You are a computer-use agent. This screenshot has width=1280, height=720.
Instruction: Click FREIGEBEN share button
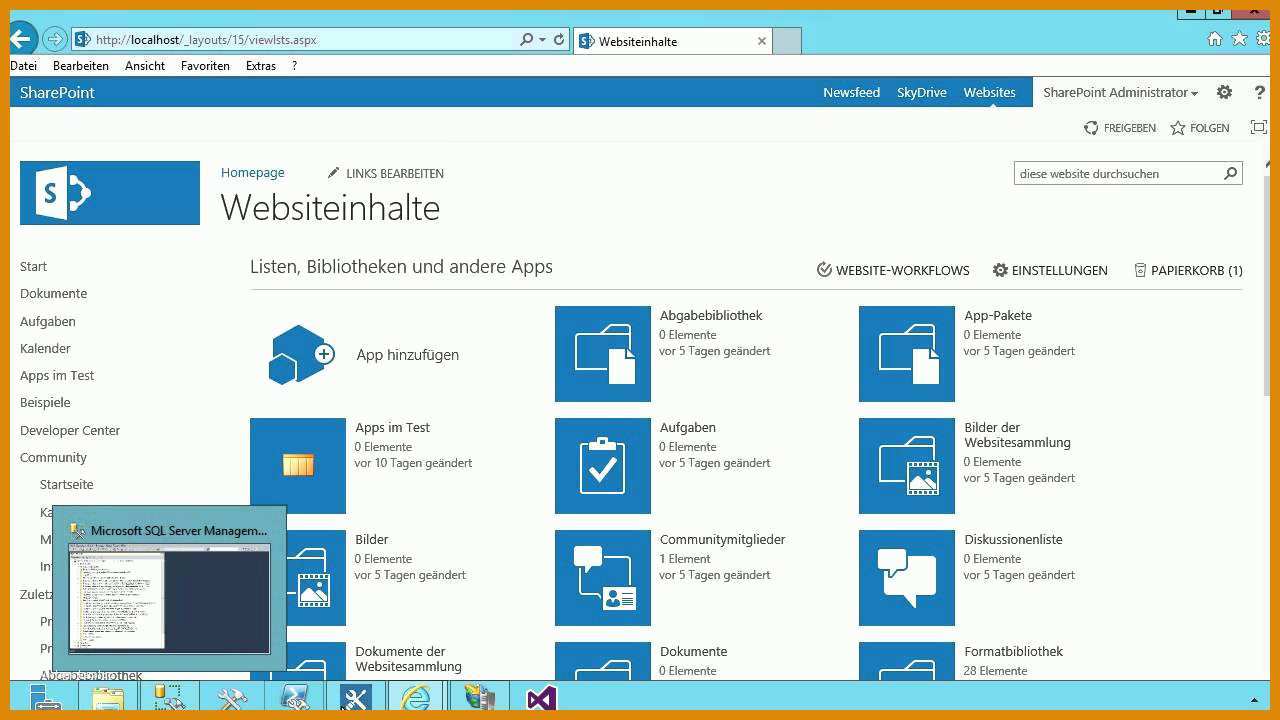[x=1120, y=128]
